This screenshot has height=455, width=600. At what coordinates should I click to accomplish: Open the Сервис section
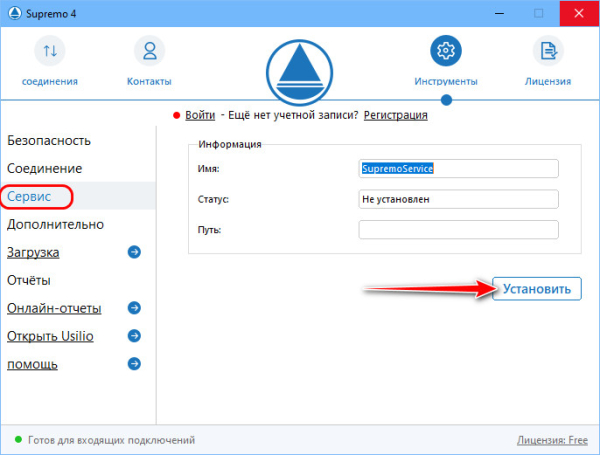click(30, 197)
